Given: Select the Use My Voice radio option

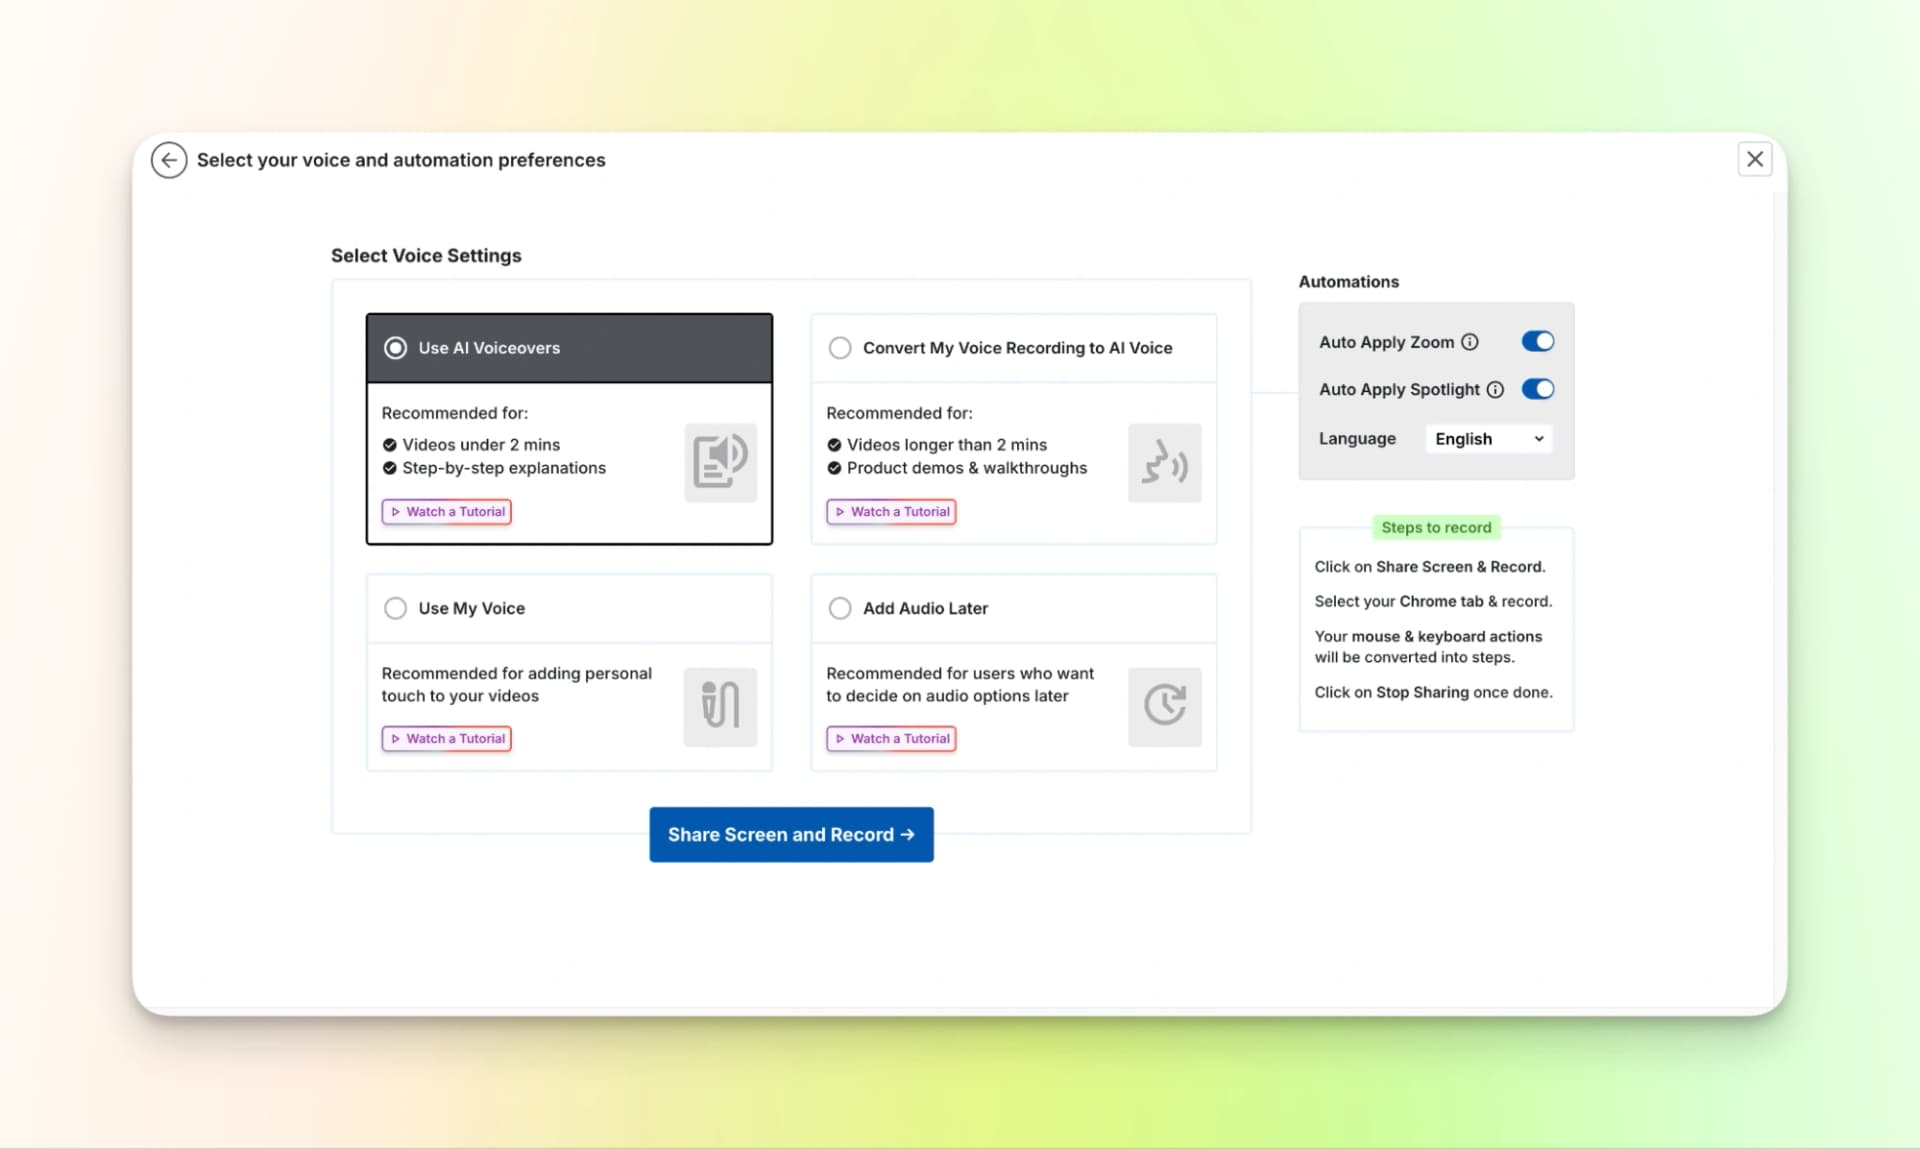Looking at the screenshot, I should pyautogui.click(x=396, y=608).
